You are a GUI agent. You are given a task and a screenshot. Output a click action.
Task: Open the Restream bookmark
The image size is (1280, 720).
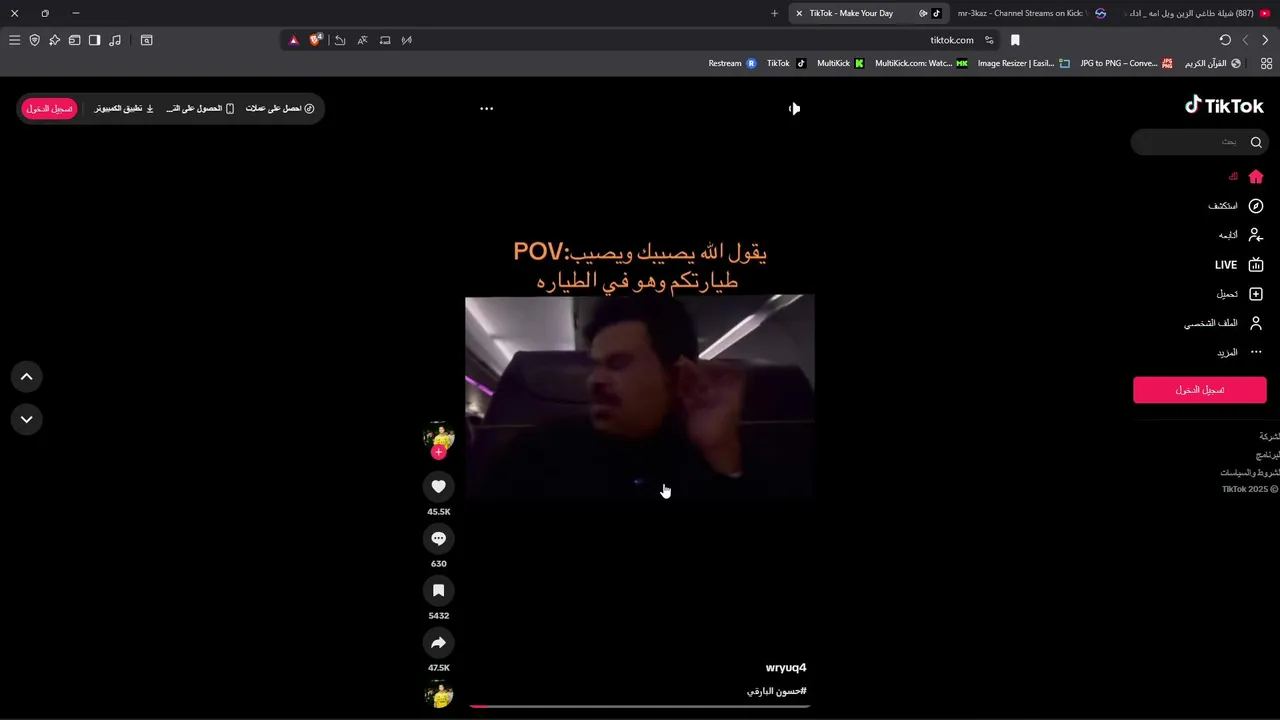pyautogui.click(x=732, y=63)
